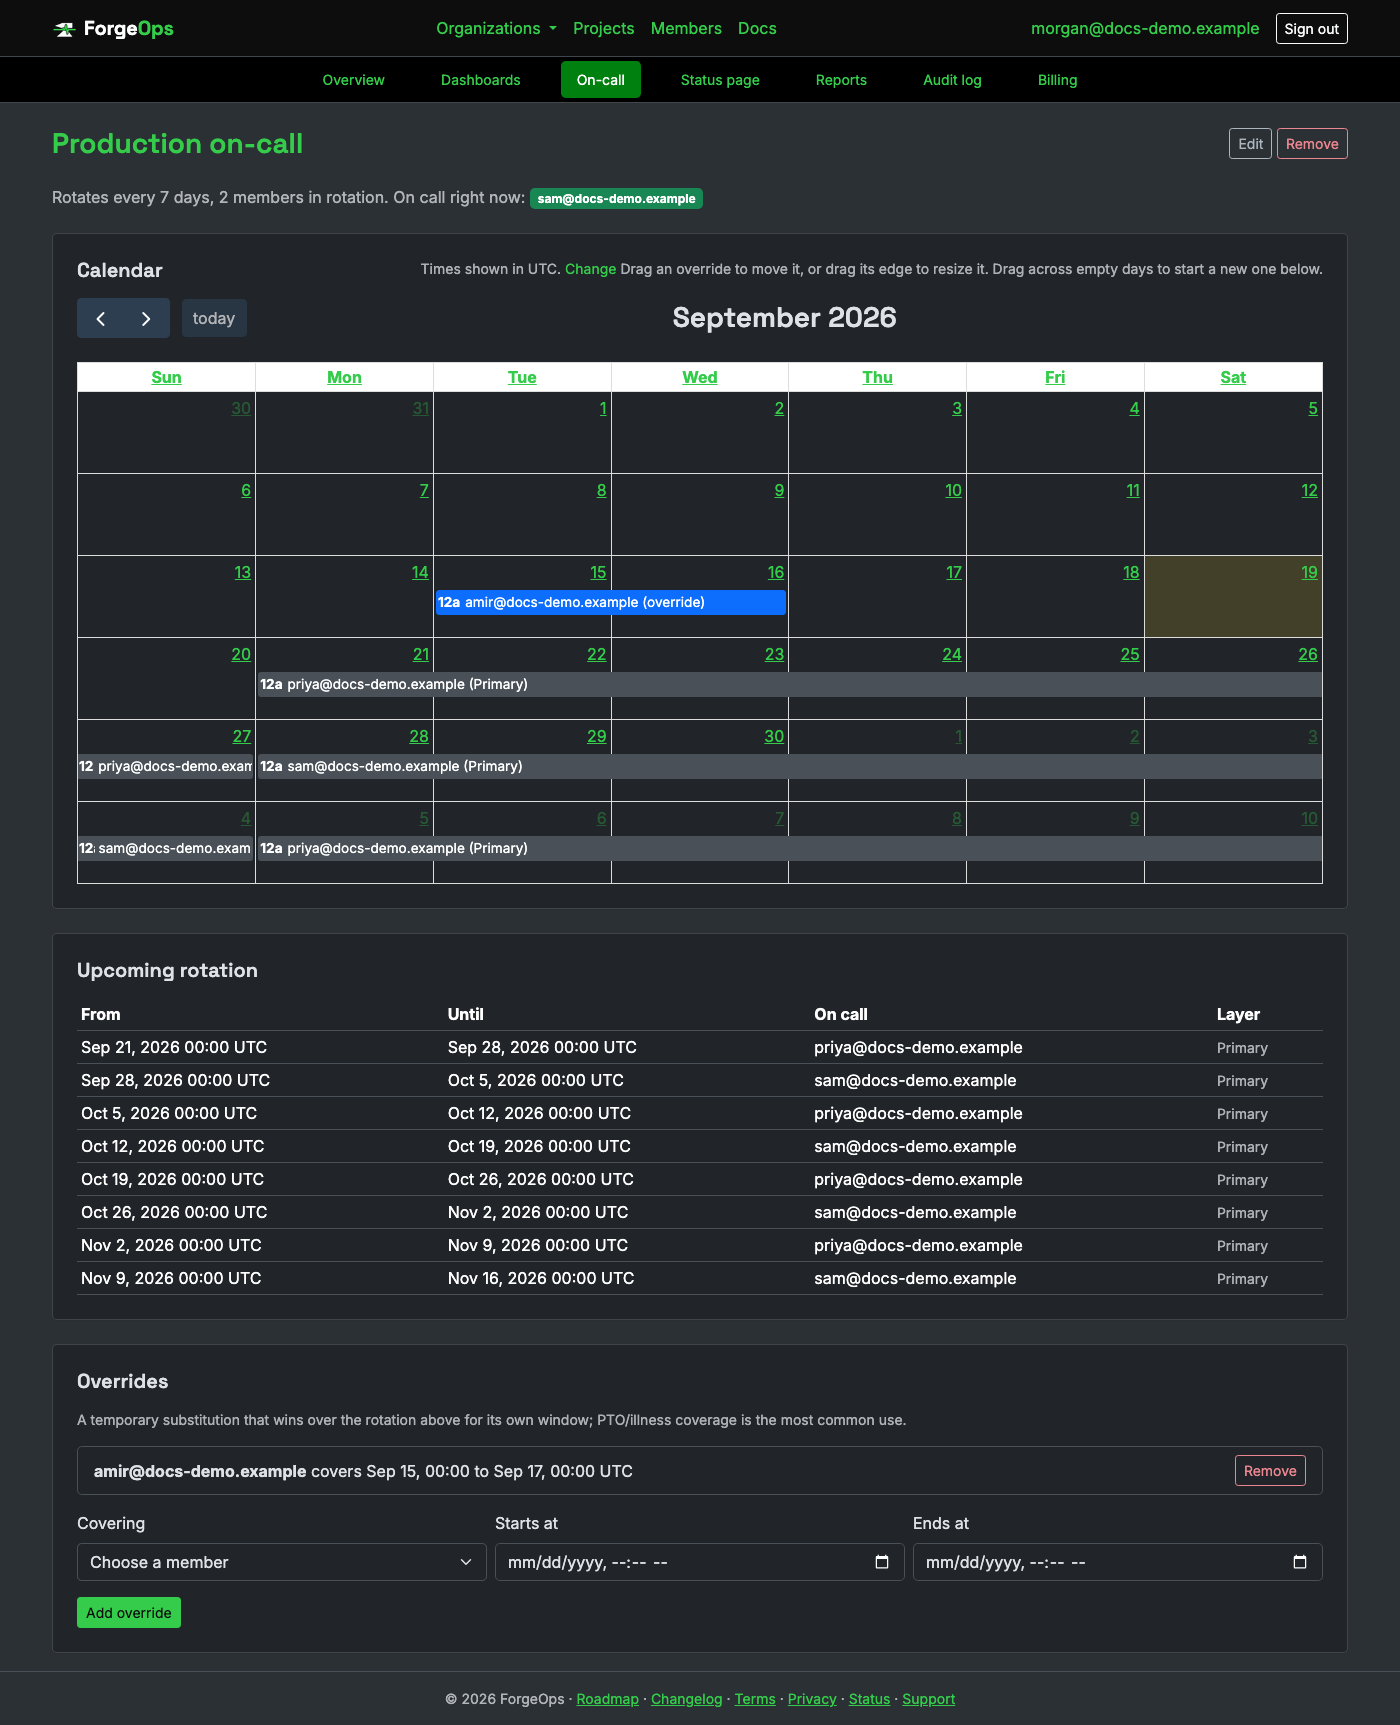Click the ForgeOps logo icon

[x=64, y=29]
